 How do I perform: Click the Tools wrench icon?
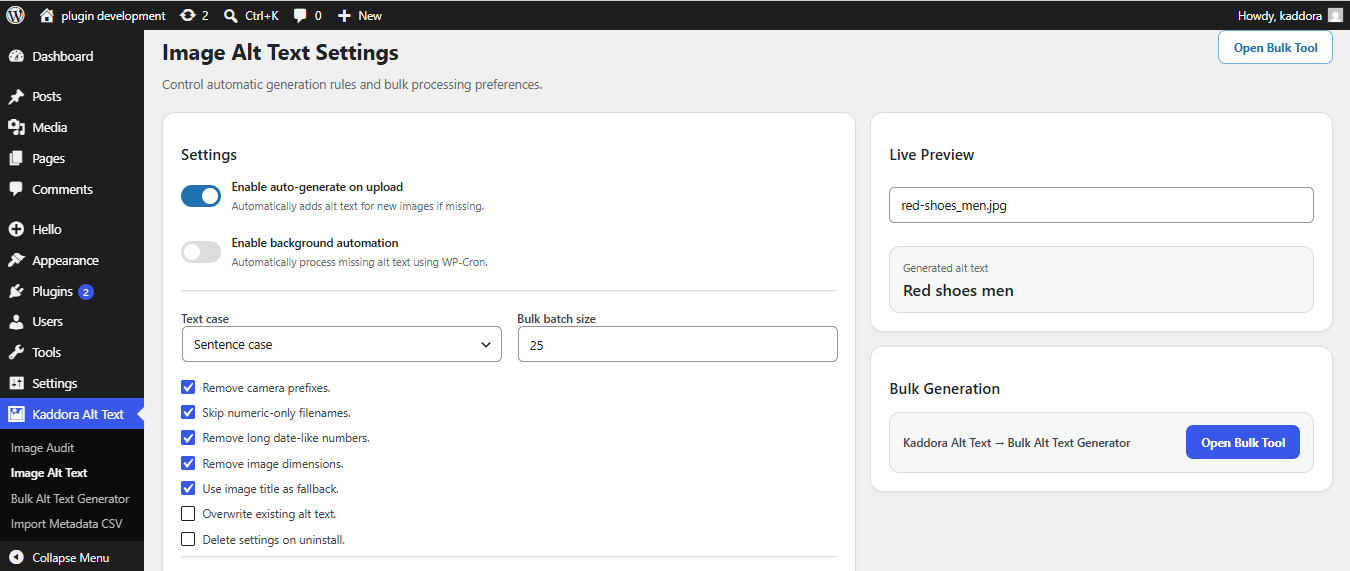coord(16,352)
